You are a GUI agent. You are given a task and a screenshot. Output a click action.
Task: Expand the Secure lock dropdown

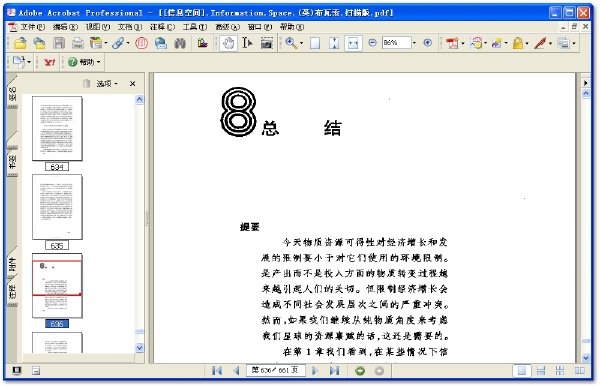coord(528,44)
